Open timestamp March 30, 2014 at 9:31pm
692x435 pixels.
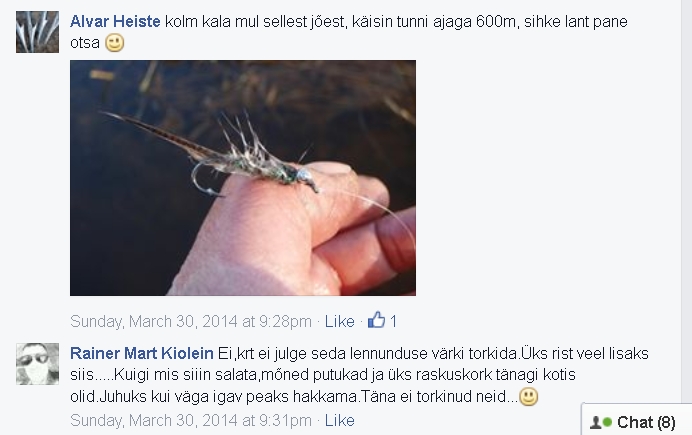pyautogui.click(x=191, y=420)
